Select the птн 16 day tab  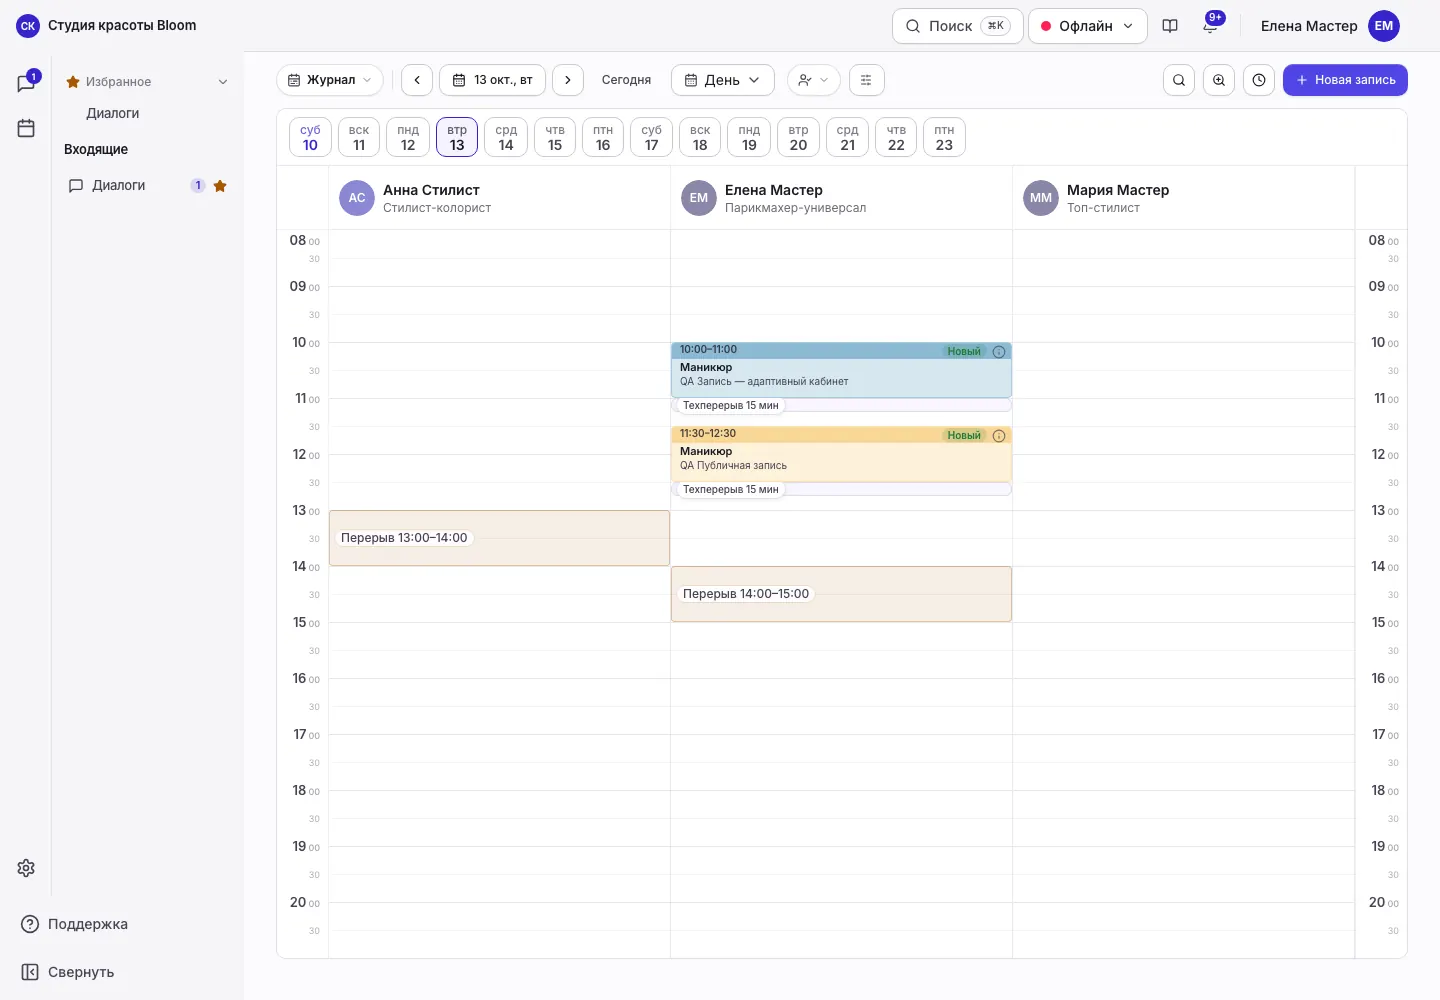pos(603,137)
